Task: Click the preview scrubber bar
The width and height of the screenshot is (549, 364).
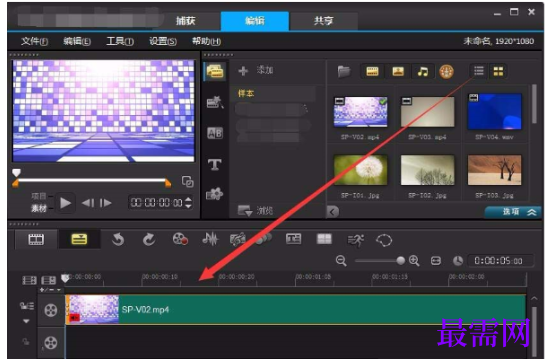Action: (92, 180)
